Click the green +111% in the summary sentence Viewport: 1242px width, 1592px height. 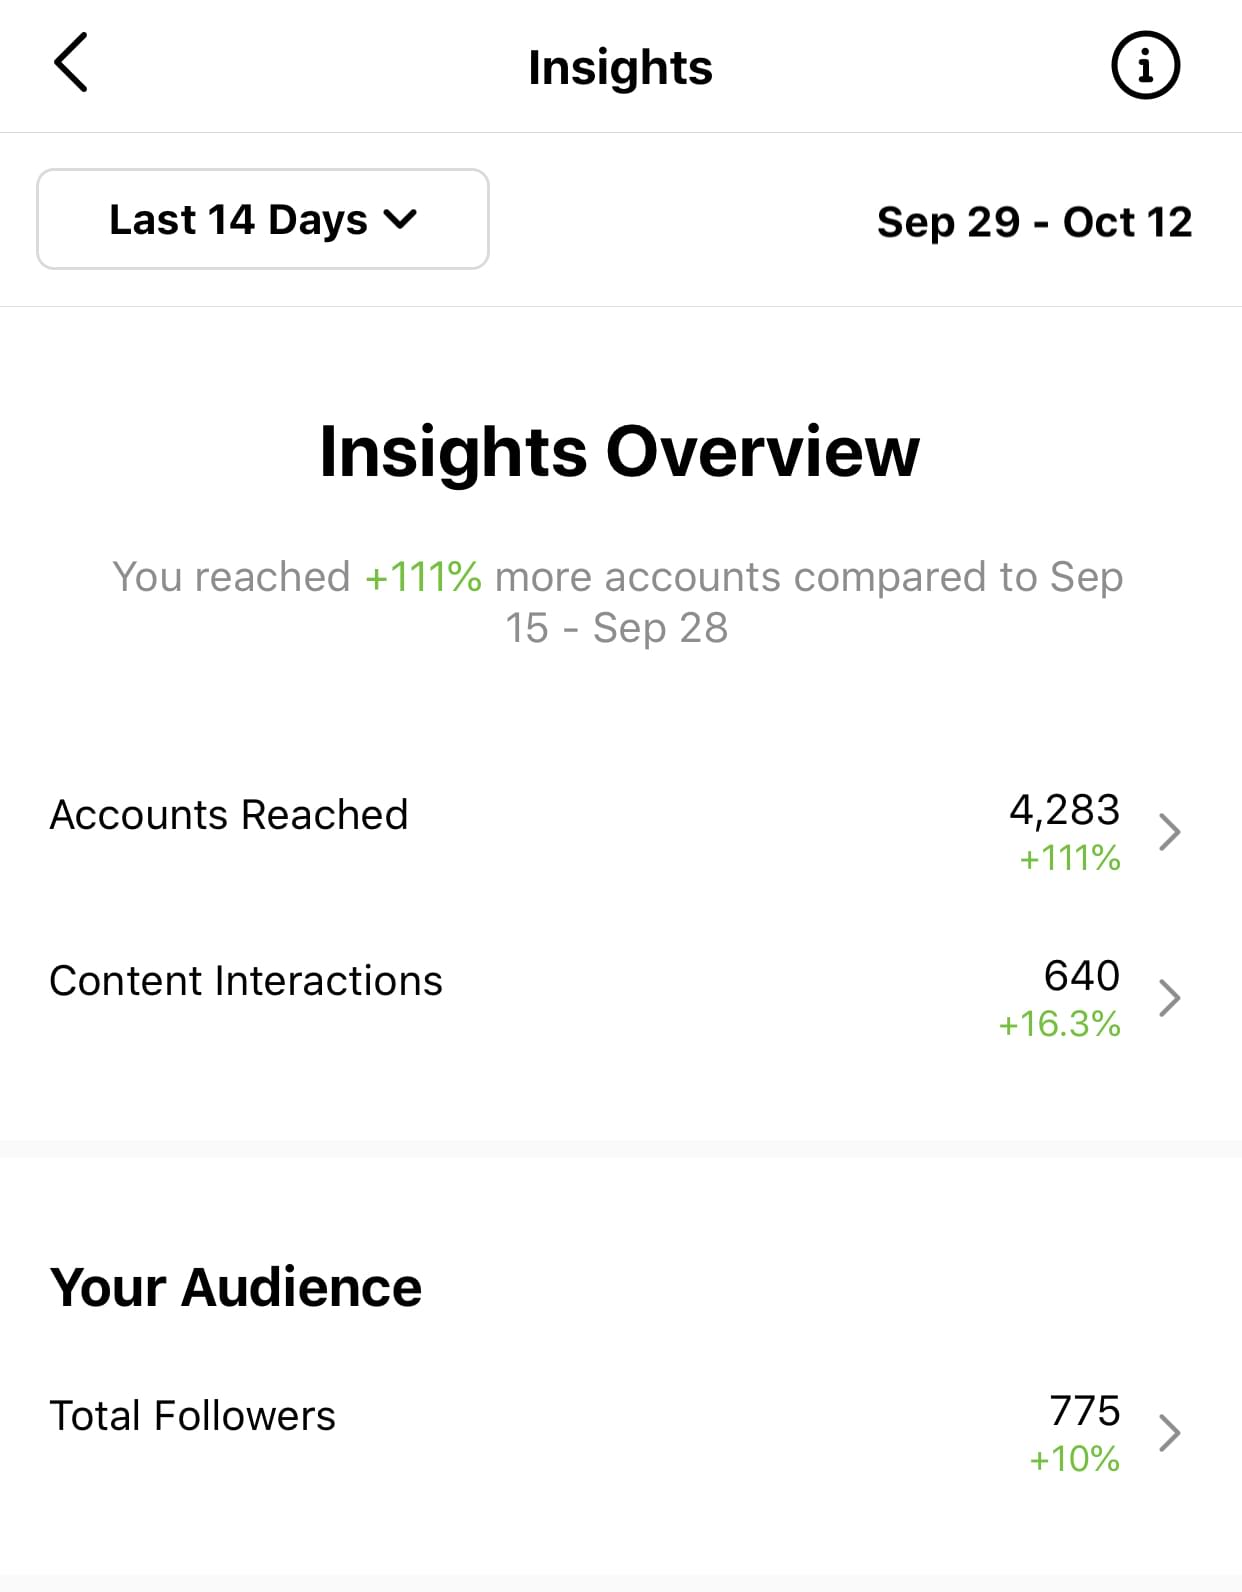pos(423,577)
